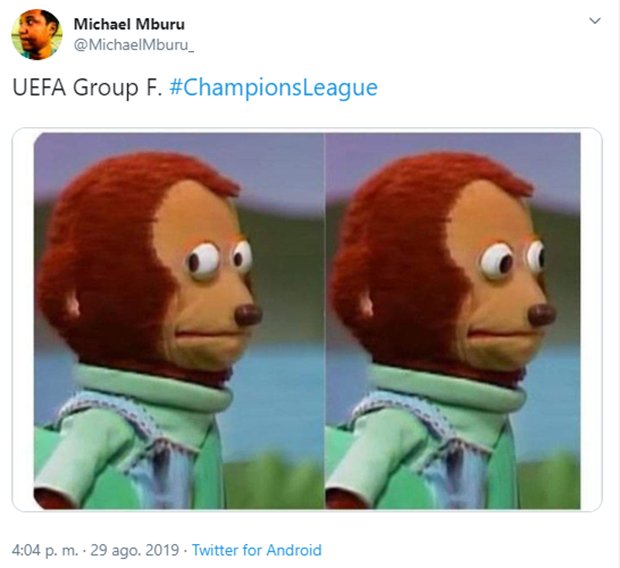Open the Twitter for Android link

pos(257,551)
